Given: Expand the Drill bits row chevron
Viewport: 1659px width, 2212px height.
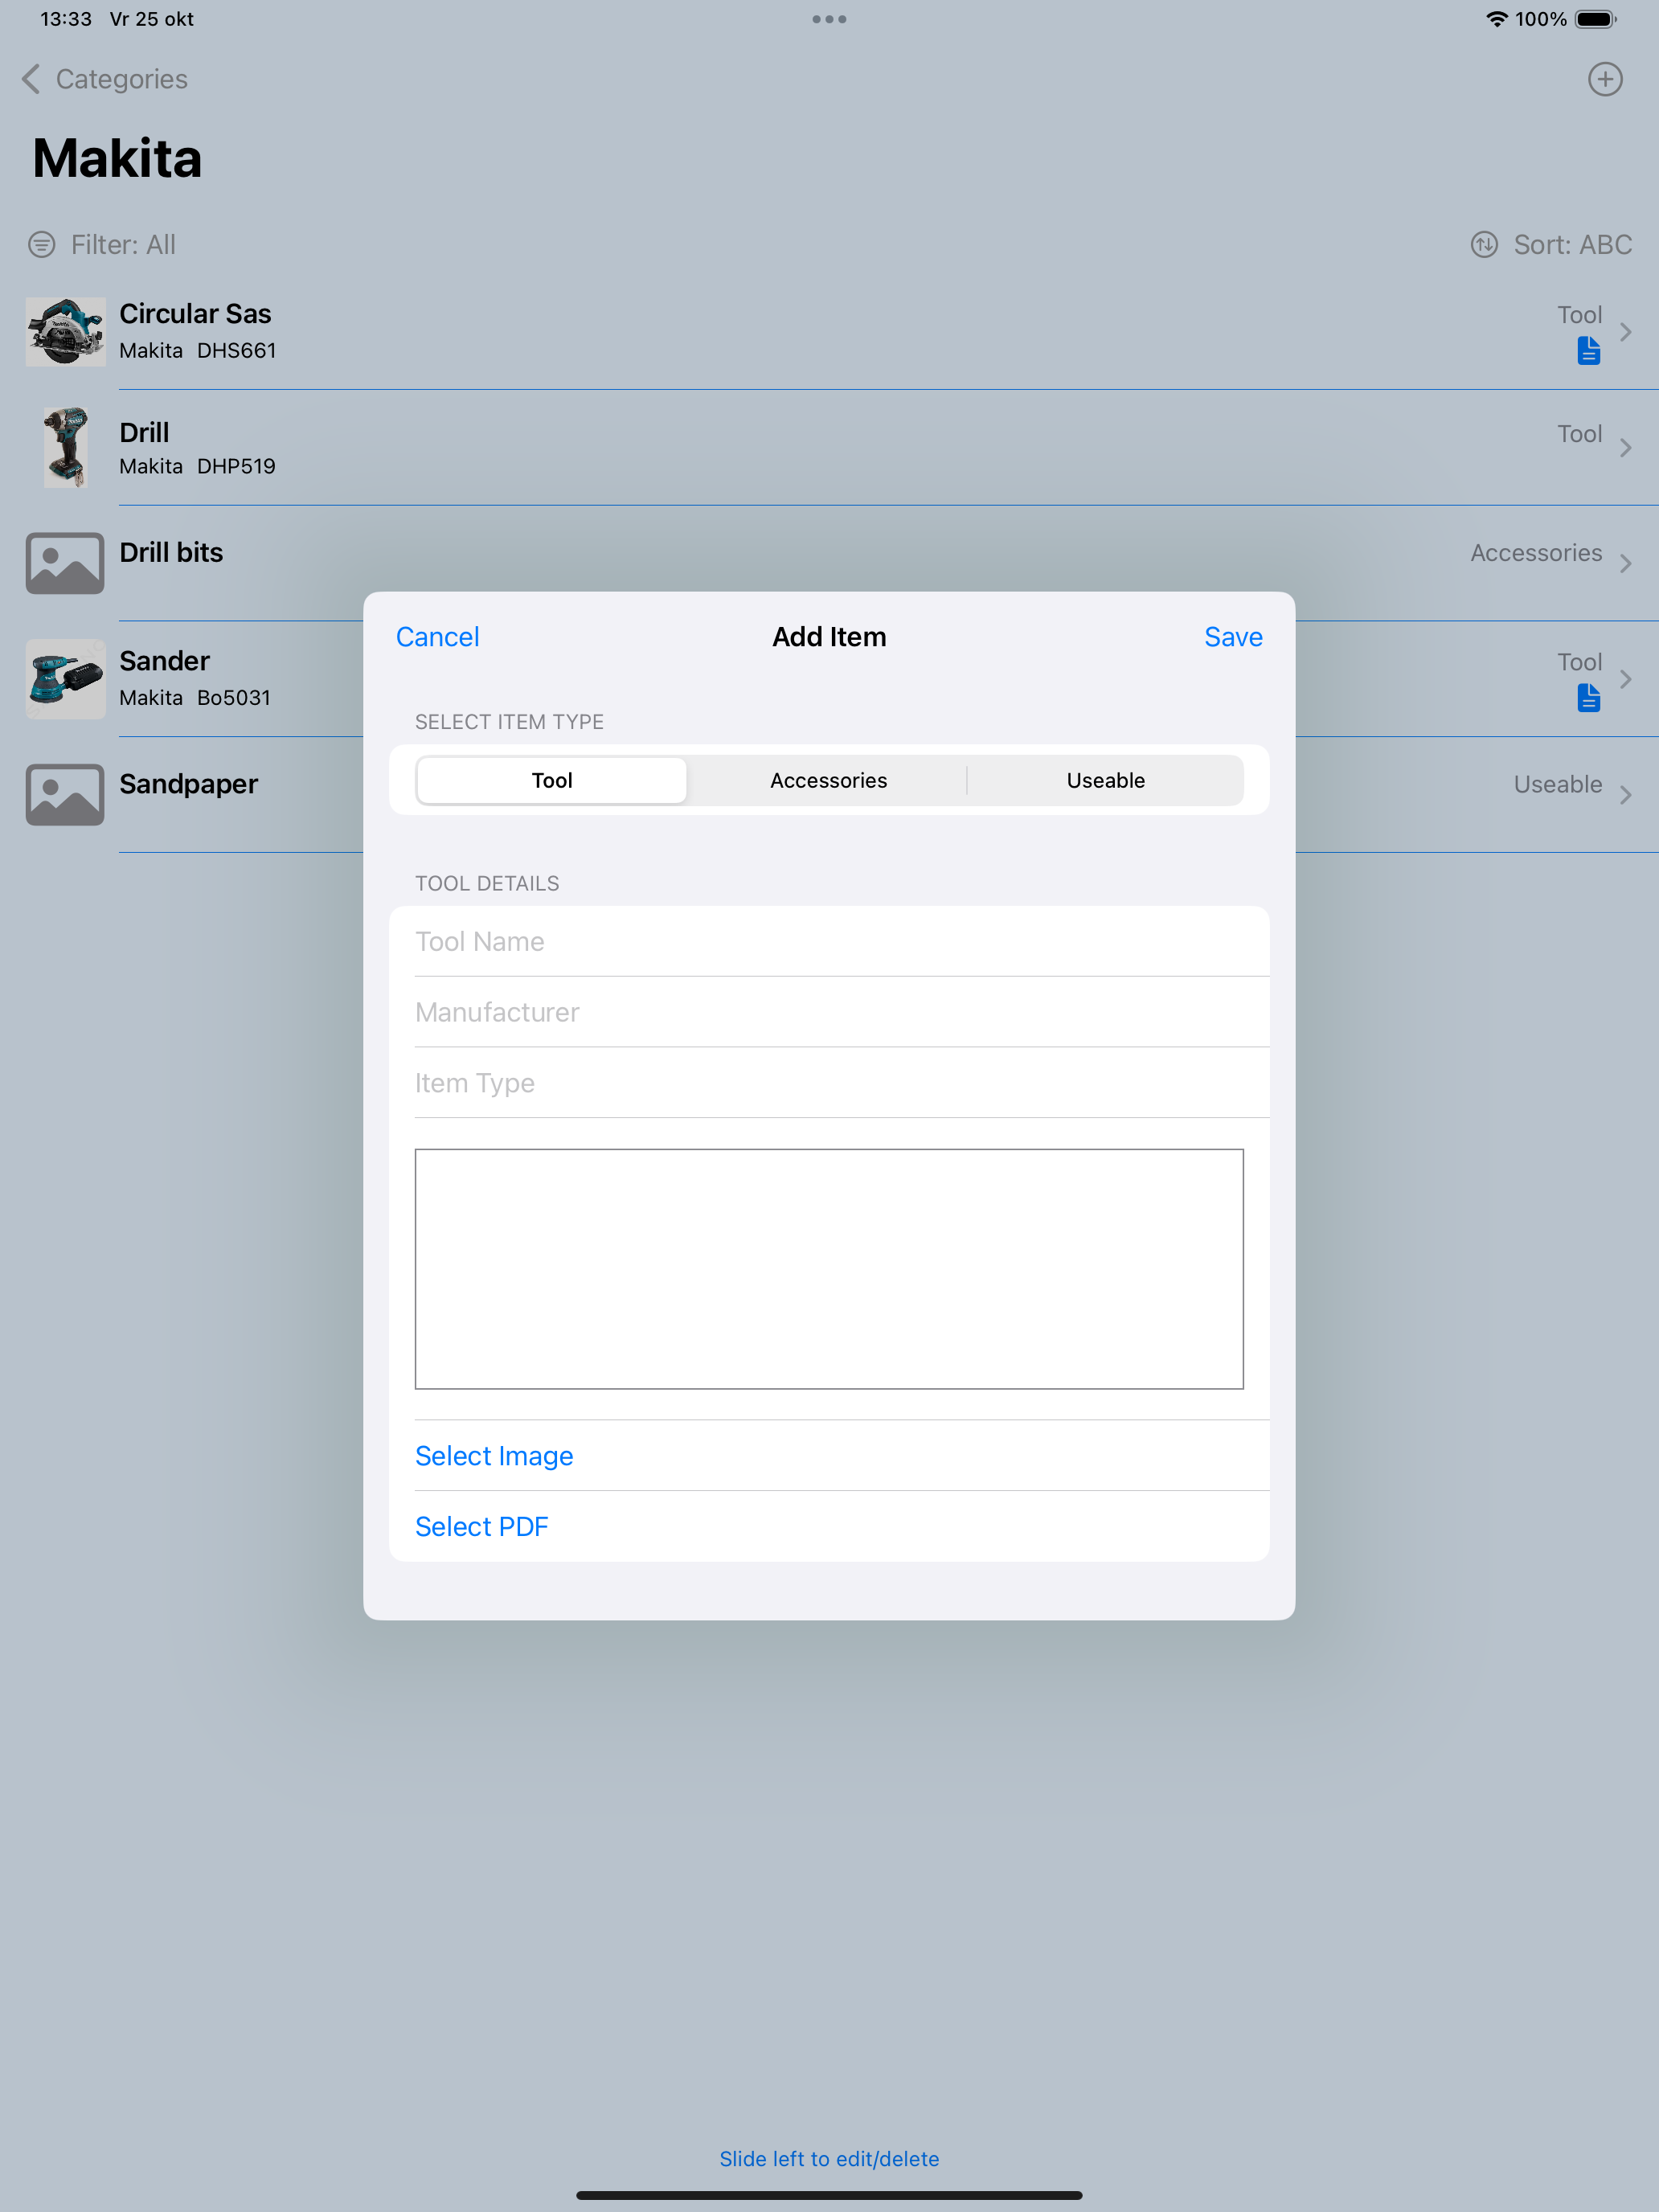Looking at the screenshot, I should (1626, 564).
